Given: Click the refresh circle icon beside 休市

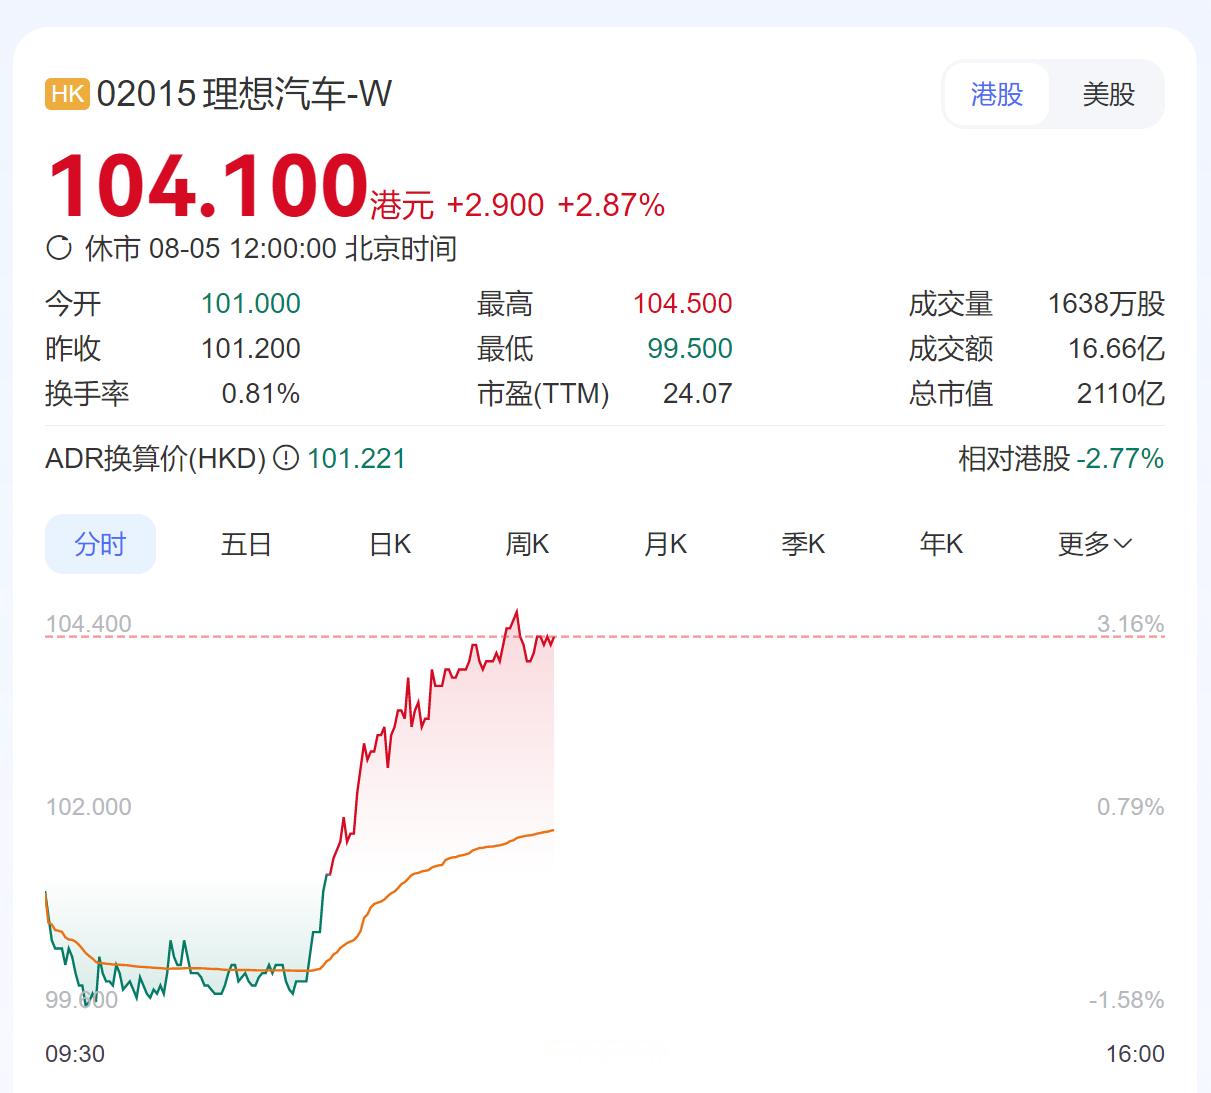Looking at the screenshot, I should [x=59, y=248].
